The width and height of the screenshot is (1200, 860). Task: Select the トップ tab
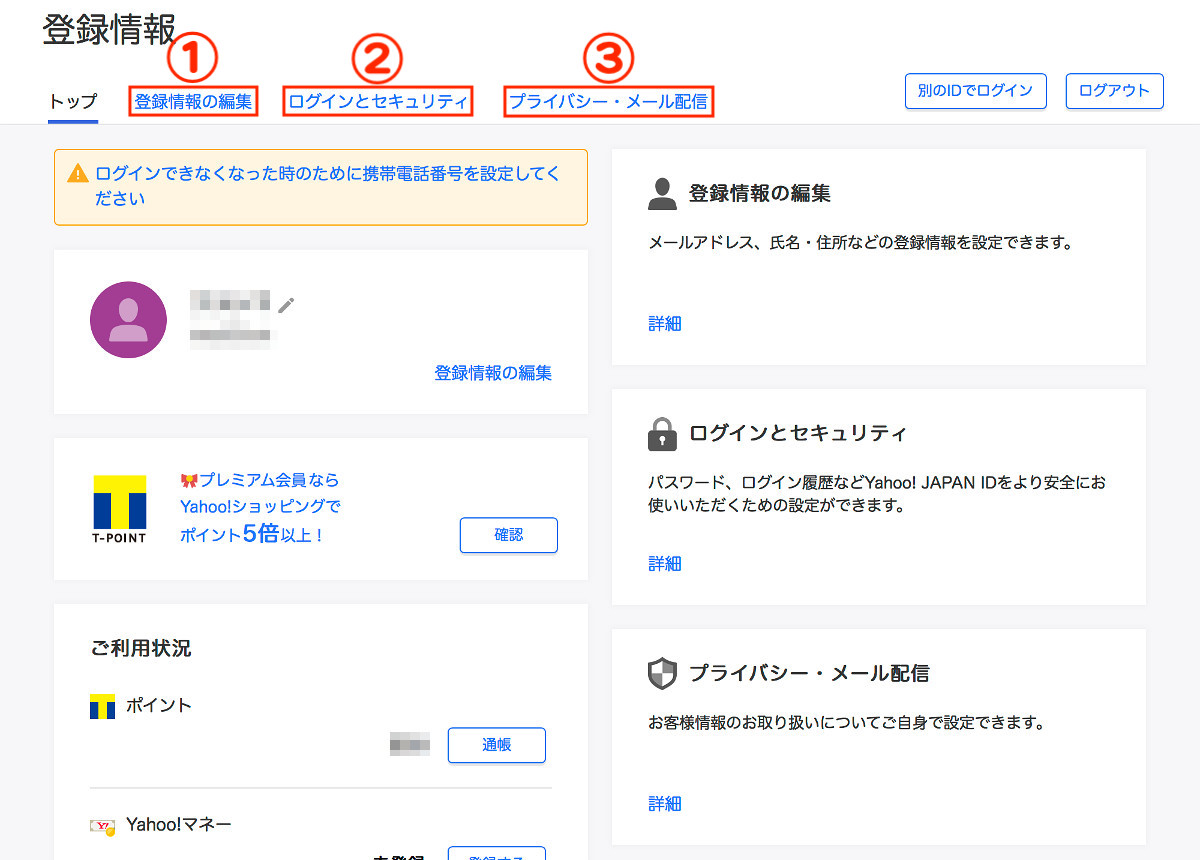73,101
